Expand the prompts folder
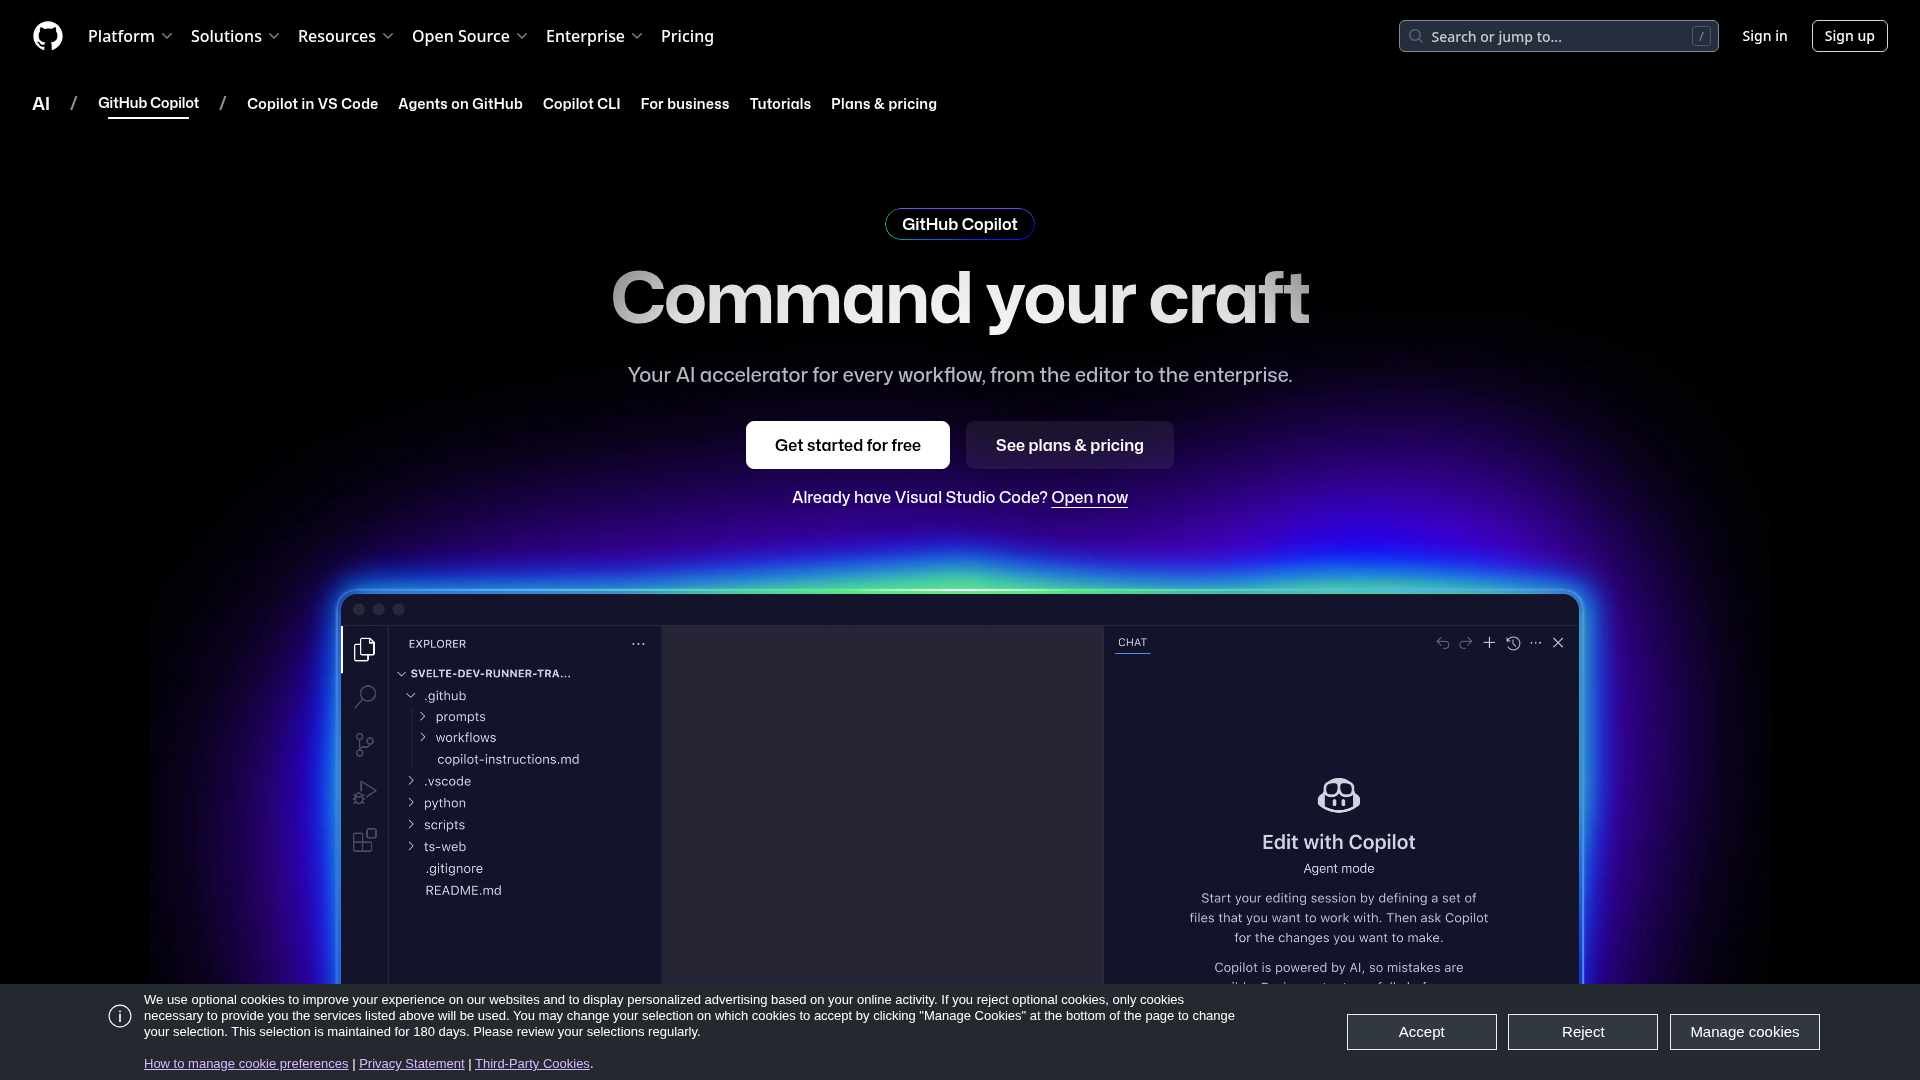 coord(423,716)
